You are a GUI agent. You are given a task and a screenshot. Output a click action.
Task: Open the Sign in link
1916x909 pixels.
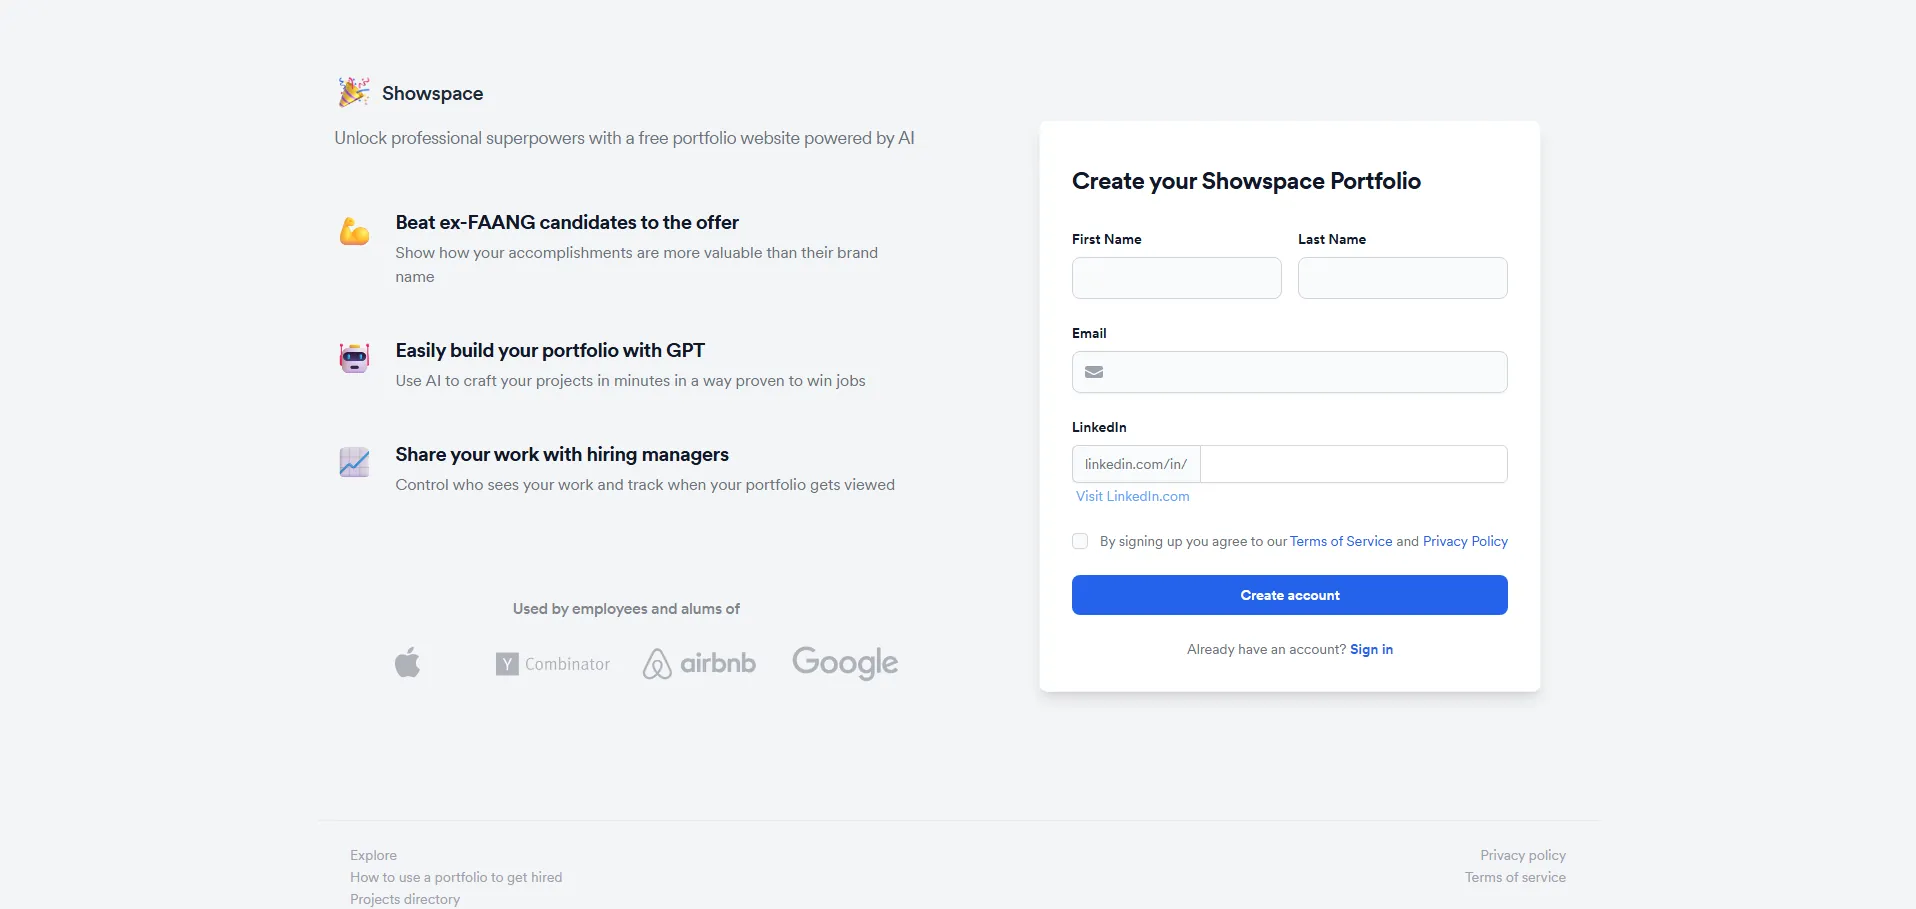click(x=1371, y=649)
